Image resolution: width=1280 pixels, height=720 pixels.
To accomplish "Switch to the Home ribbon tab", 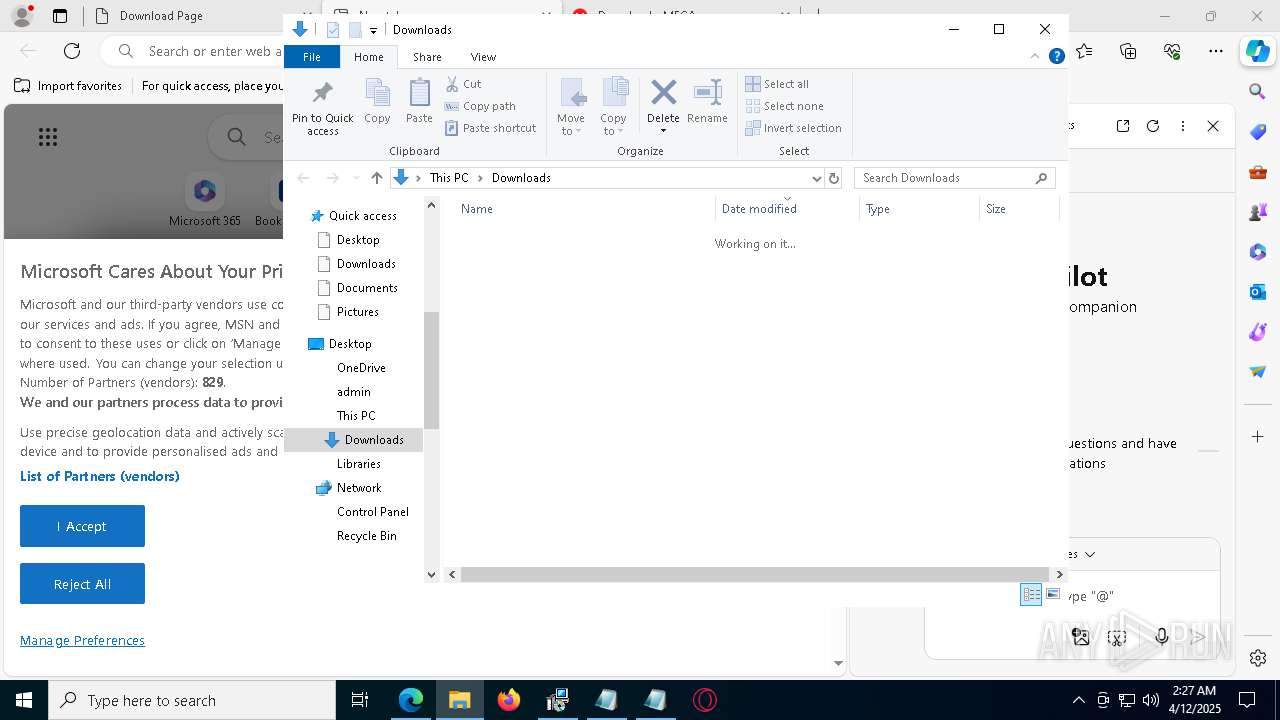I will (x=368, y=57).
